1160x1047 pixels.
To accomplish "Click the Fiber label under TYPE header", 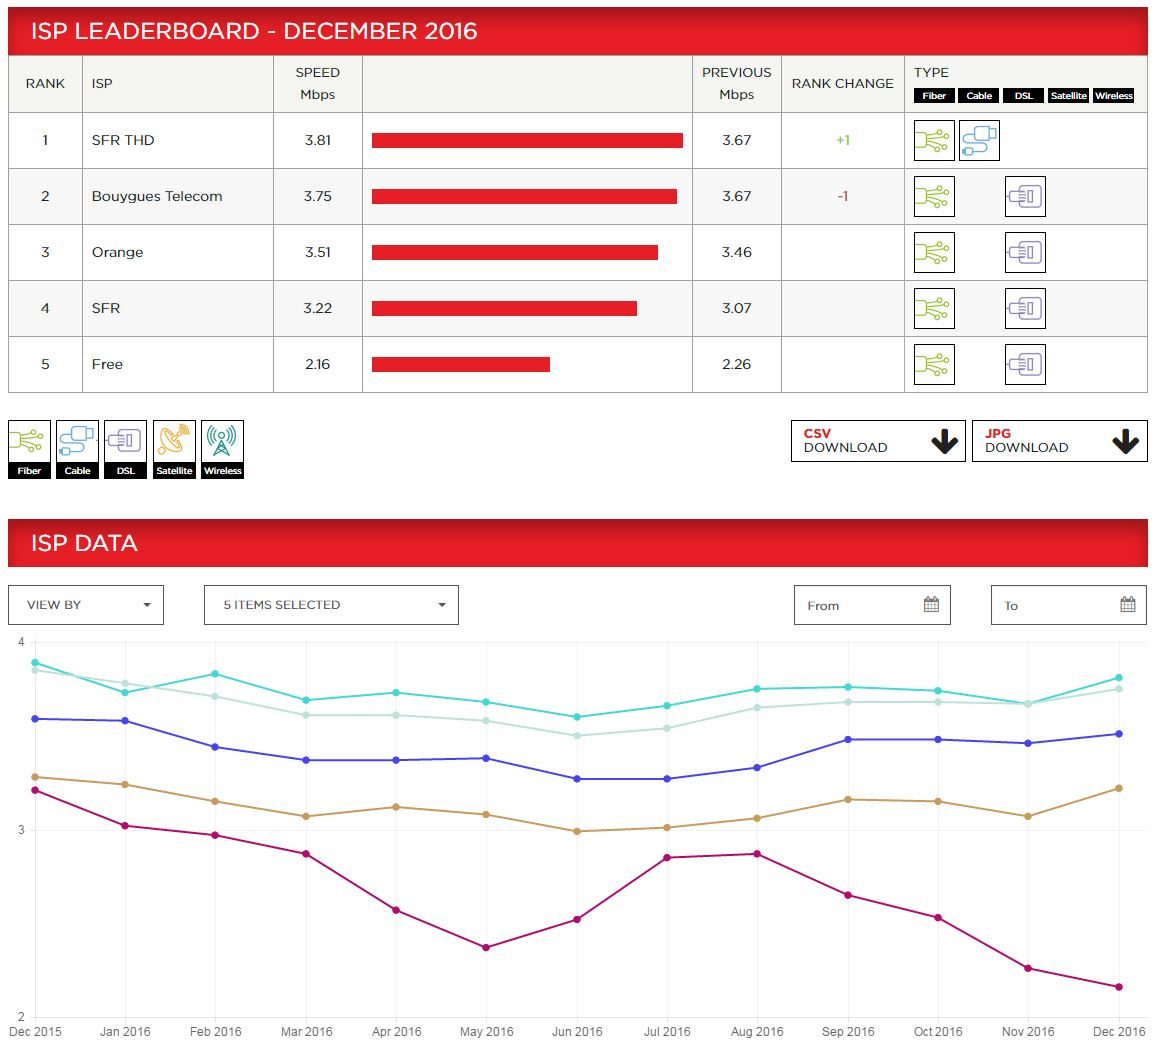I will [x=934, y=95].
